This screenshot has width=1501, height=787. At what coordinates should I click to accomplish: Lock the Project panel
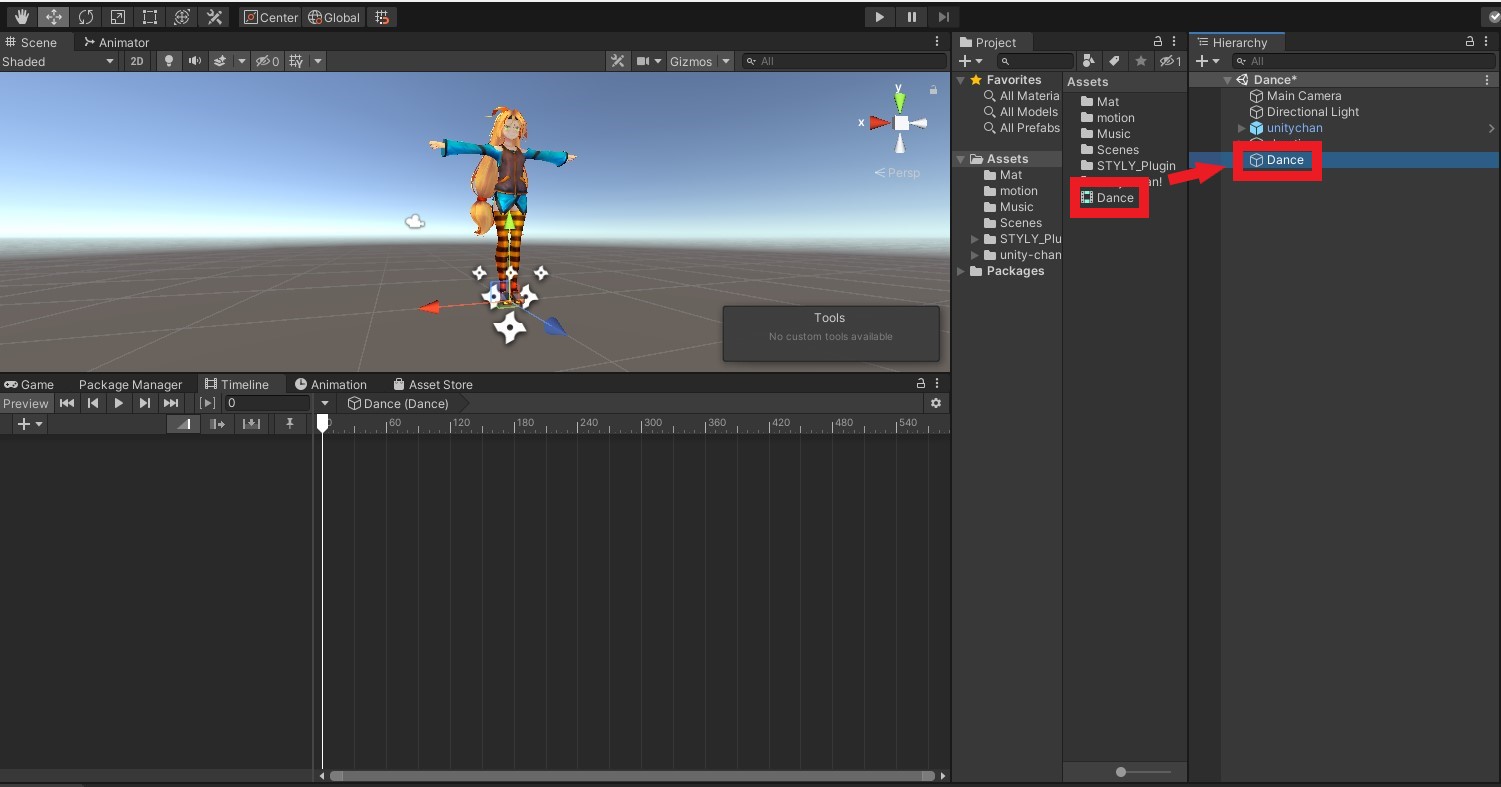(1158, 42)
